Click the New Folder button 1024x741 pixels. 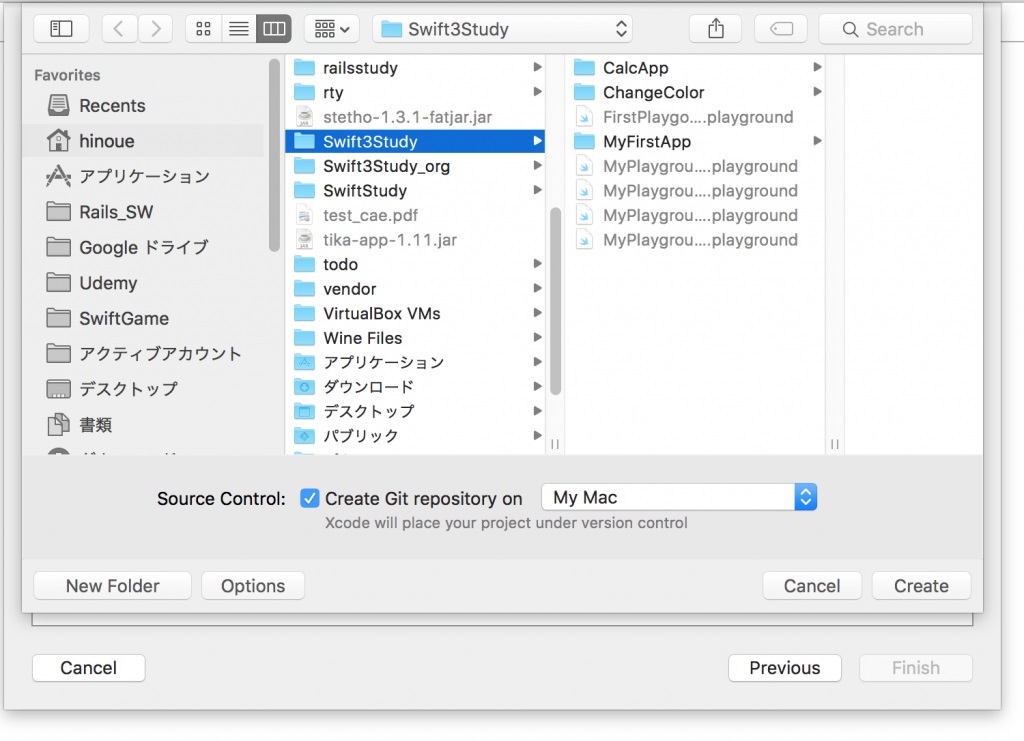pyautogui.click(x=112, y=586)
